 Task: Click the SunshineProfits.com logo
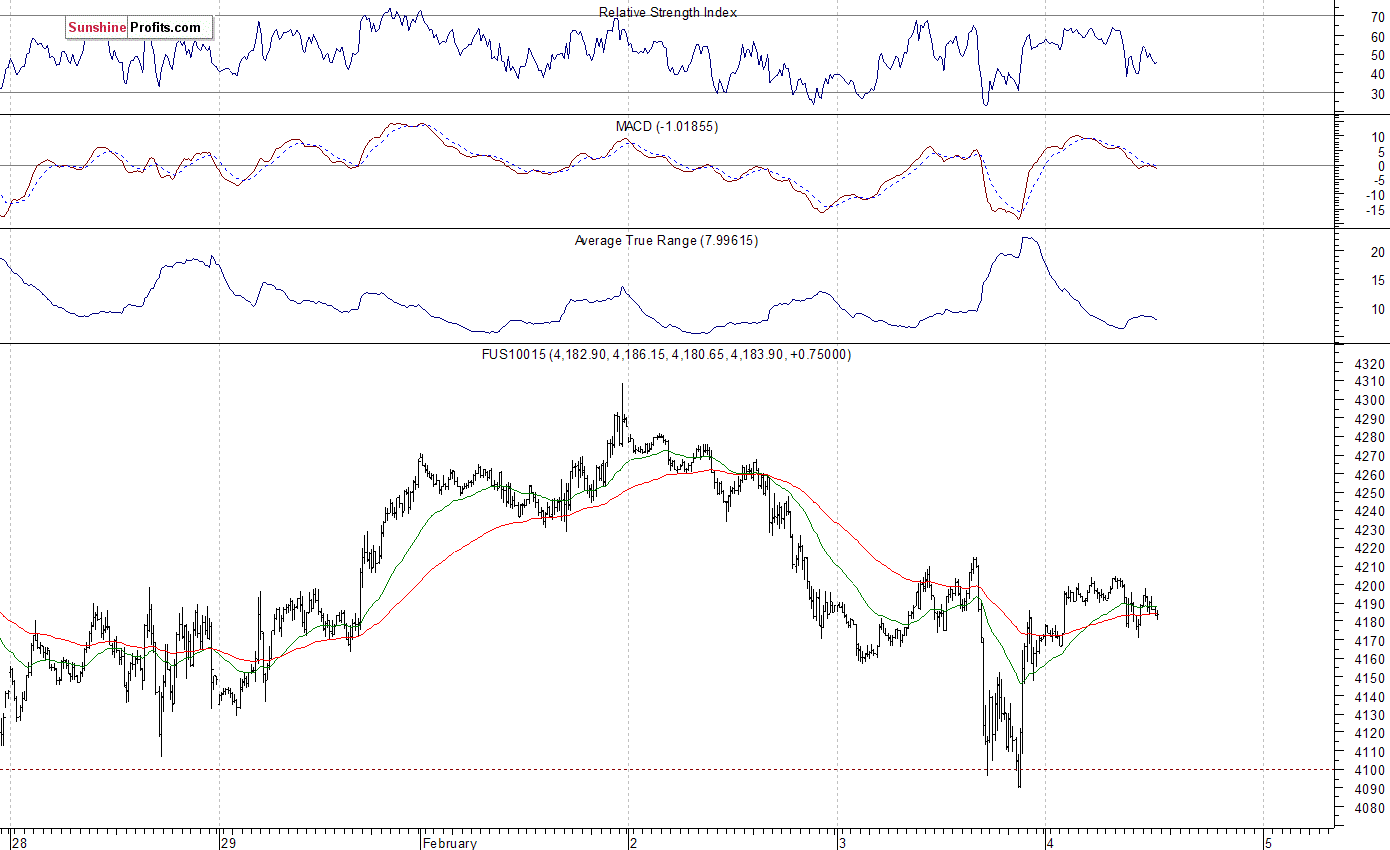(x=139, y=28)
